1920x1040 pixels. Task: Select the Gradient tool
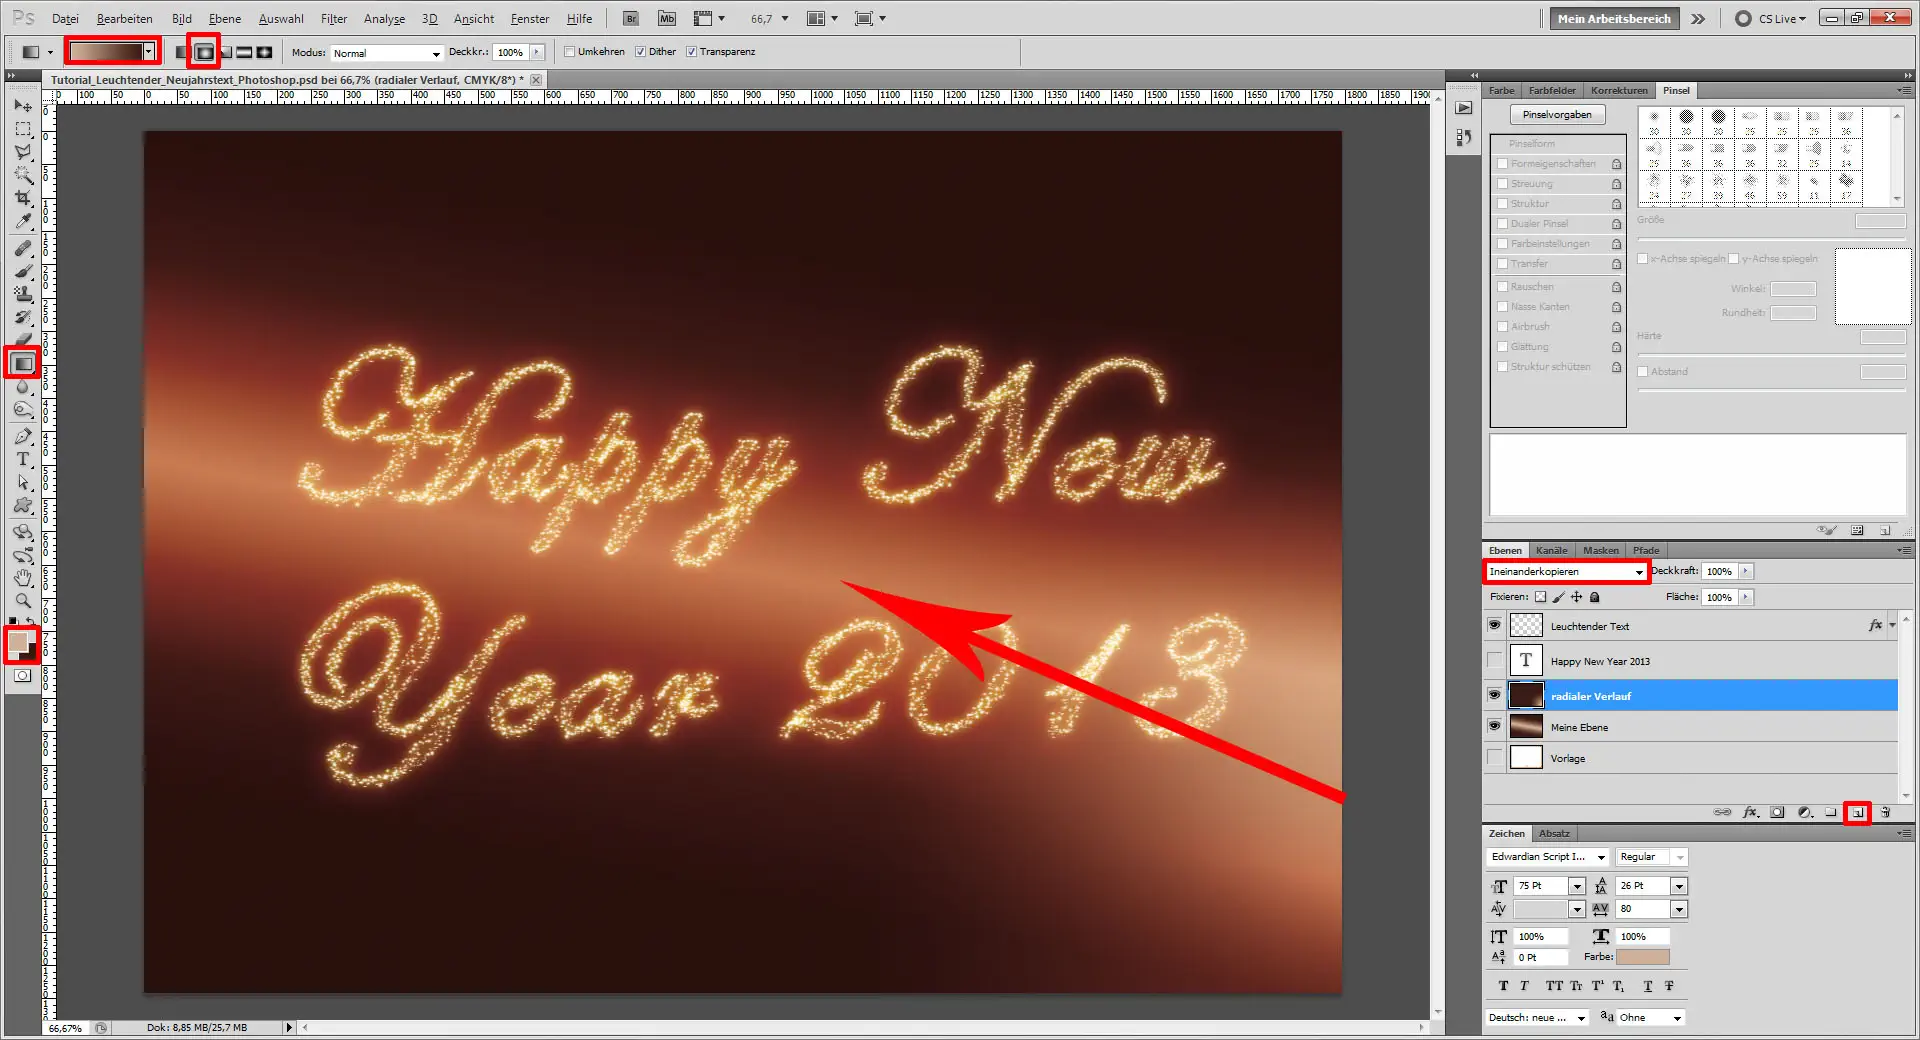(x=22, y=362)
